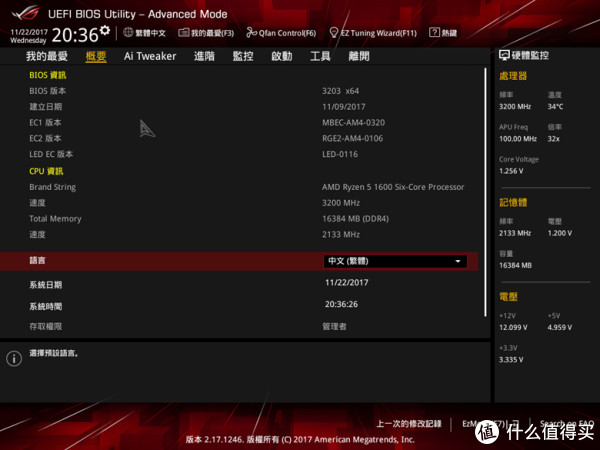600x450 pixels.
Task: Click memory voltage reading 1.200 V
Action: (x=560, y=233)
